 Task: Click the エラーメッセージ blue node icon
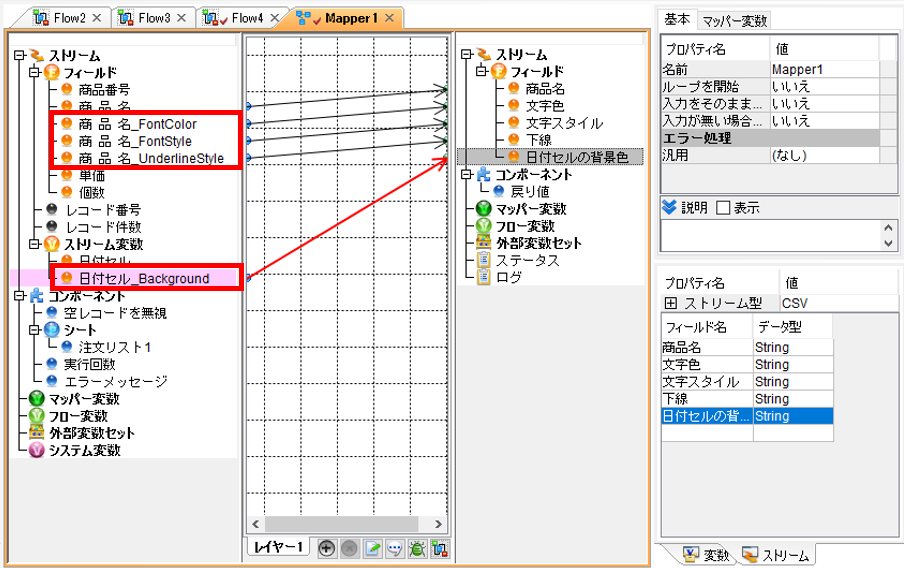click(x=52, y=381)
